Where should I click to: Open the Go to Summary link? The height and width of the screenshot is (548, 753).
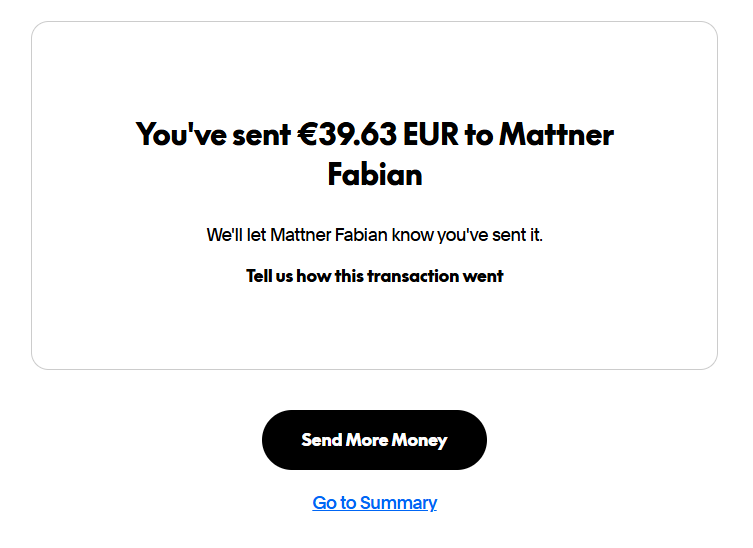pos(374,503)
